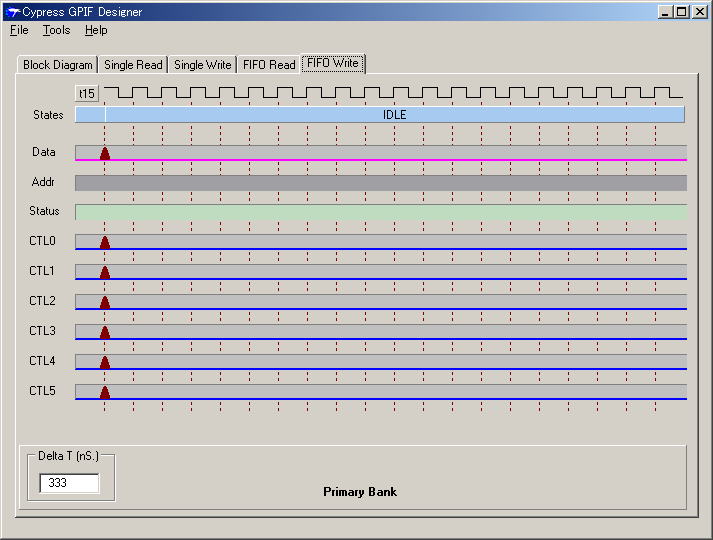Select the CTL5 waveform marker
Screen dimensions: 713x540
pyautogui.click(x=105, y=392)
